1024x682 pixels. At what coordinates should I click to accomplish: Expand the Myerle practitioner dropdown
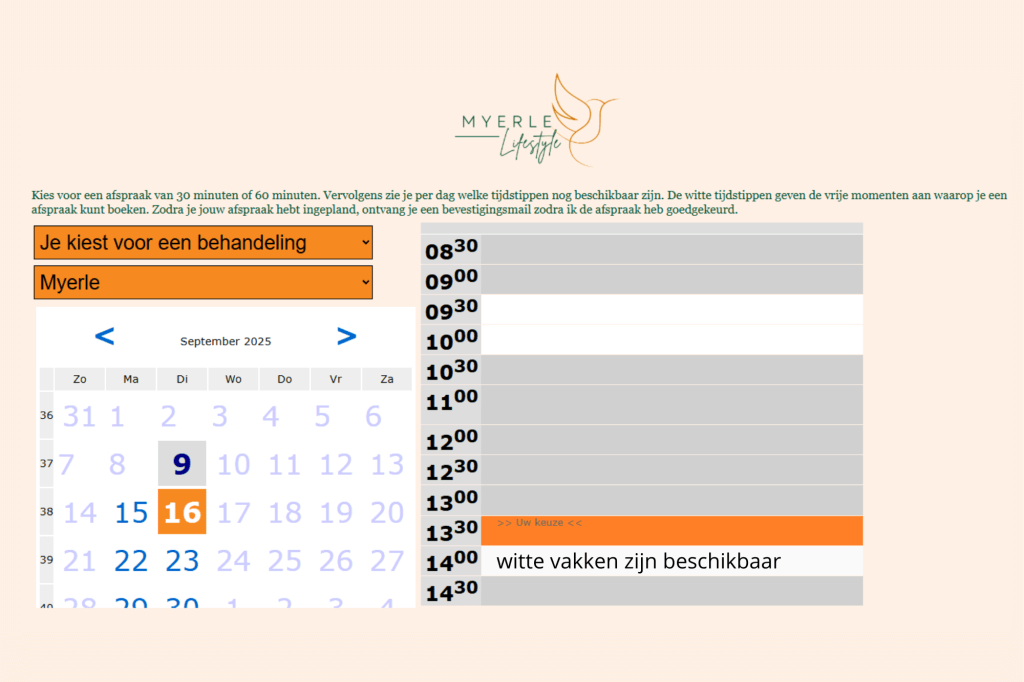point(203,283)
